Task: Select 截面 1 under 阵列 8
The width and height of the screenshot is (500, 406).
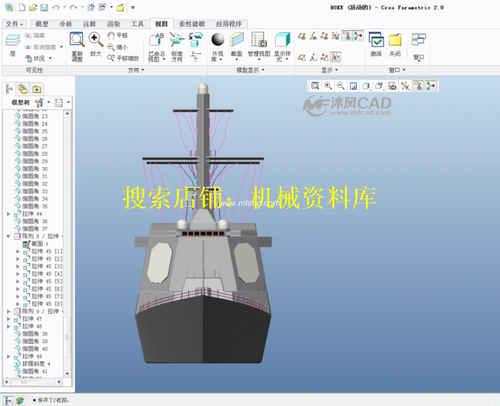Action: click(x=36, y=244)
